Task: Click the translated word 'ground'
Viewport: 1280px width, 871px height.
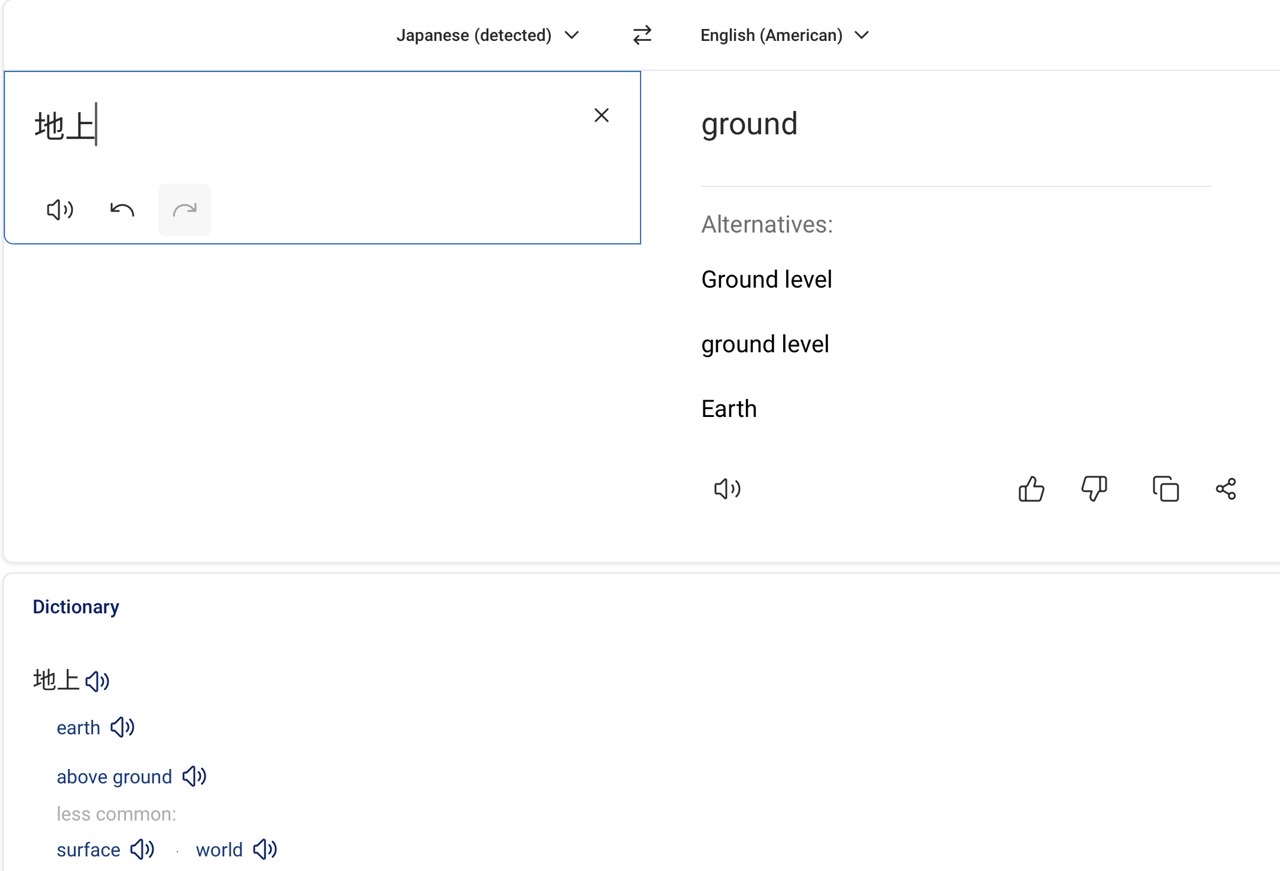Action: (x=749, y=124)
